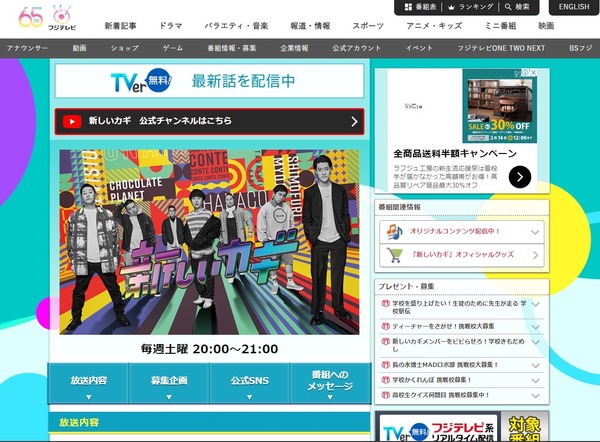Click the 番組関連情報 heading

point(399,207)
